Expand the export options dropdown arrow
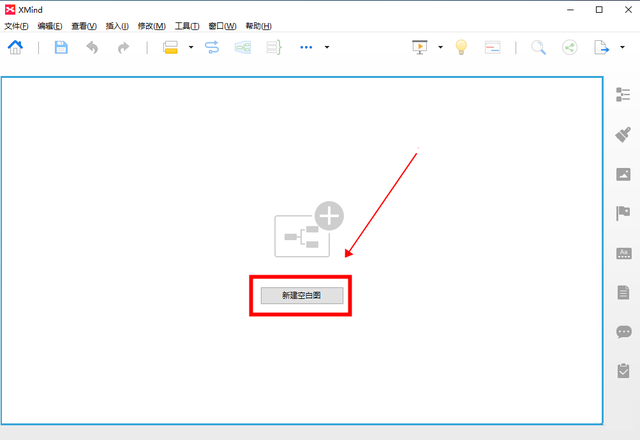This screenshot has width=640, height=440. pos(622,47)
